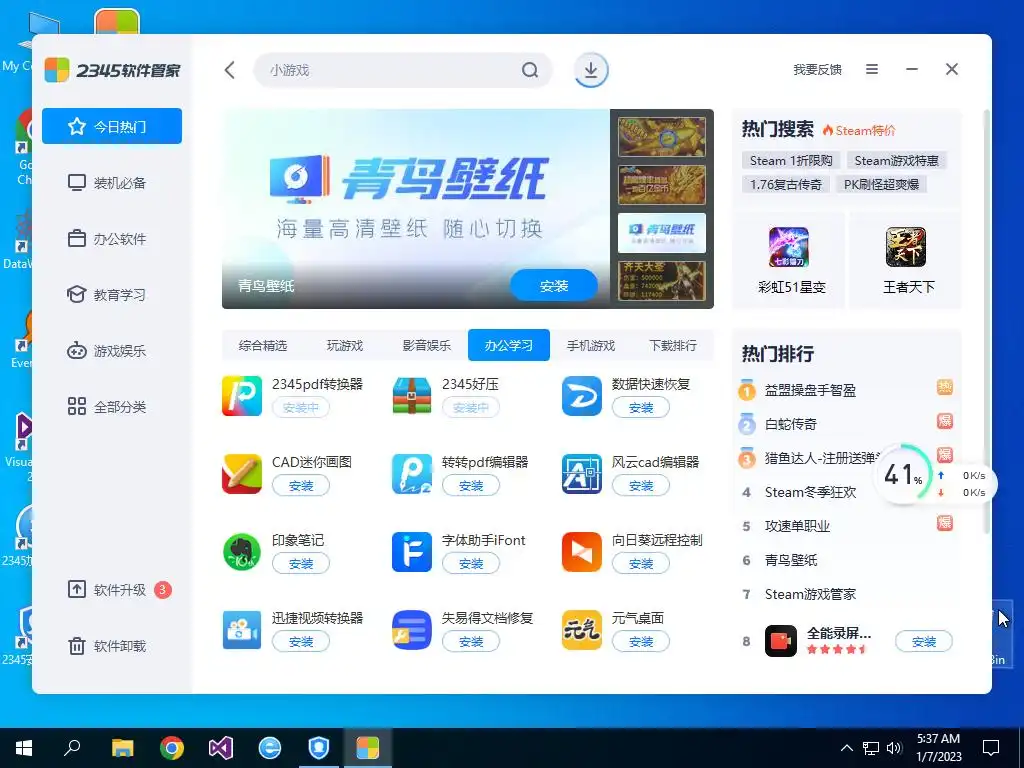Click the 失易得文档修复 app icon
This screenshot has height=768, width=1024.
pyautogui.click(x=411, y=630)
